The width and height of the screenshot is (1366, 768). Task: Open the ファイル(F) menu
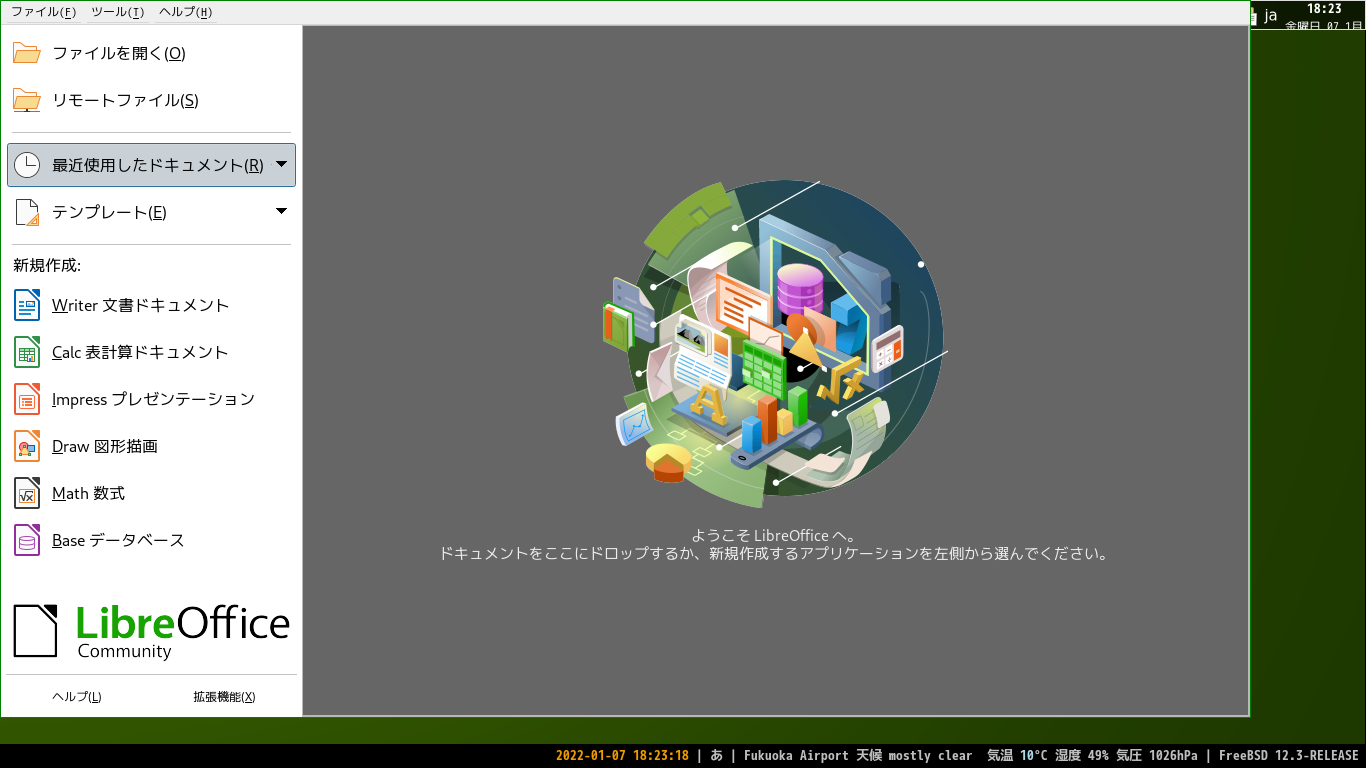click(43, 12)
